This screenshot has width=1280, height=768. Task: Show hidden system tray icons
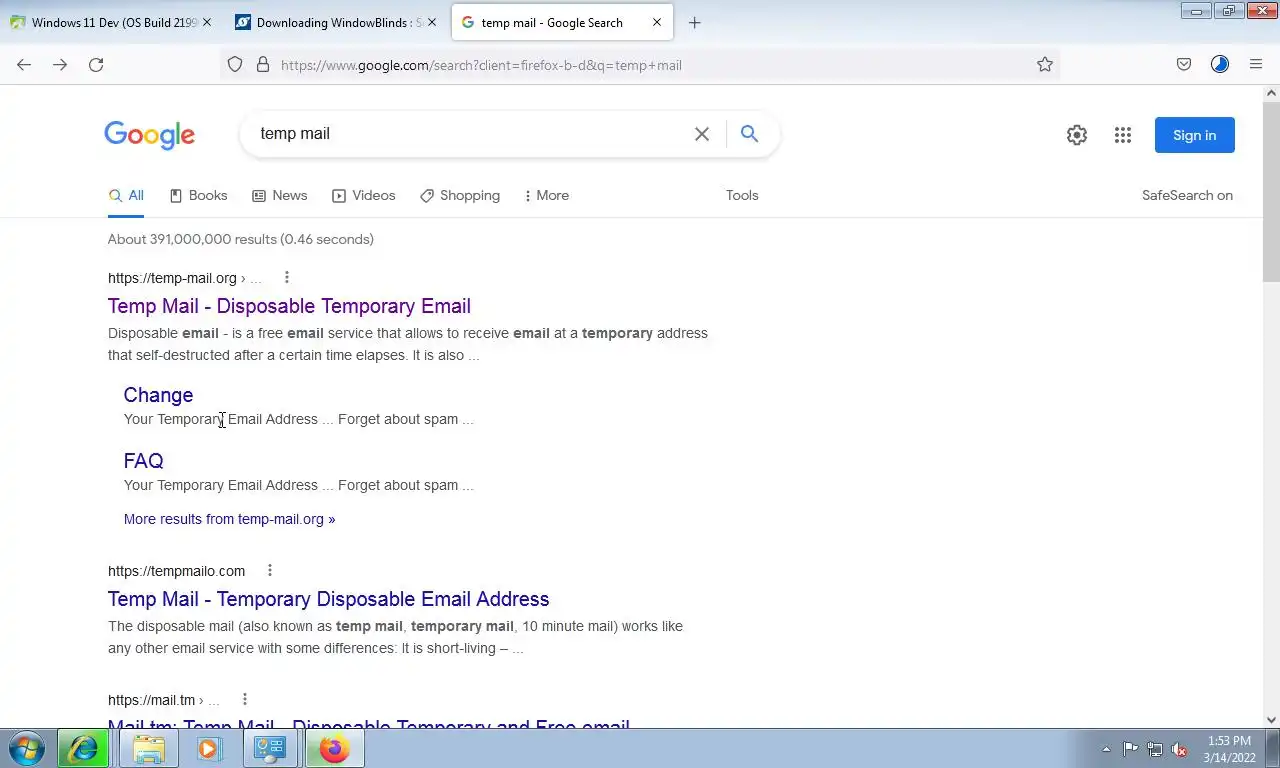click(x=1106, y=749)
